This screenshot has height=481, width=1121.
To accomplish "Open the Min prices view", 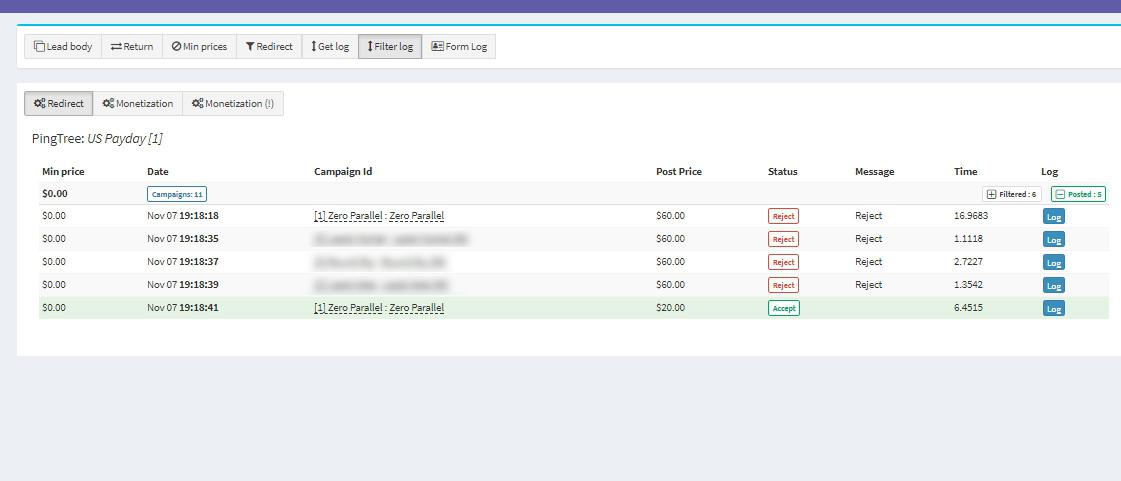I will click(199, 47).
